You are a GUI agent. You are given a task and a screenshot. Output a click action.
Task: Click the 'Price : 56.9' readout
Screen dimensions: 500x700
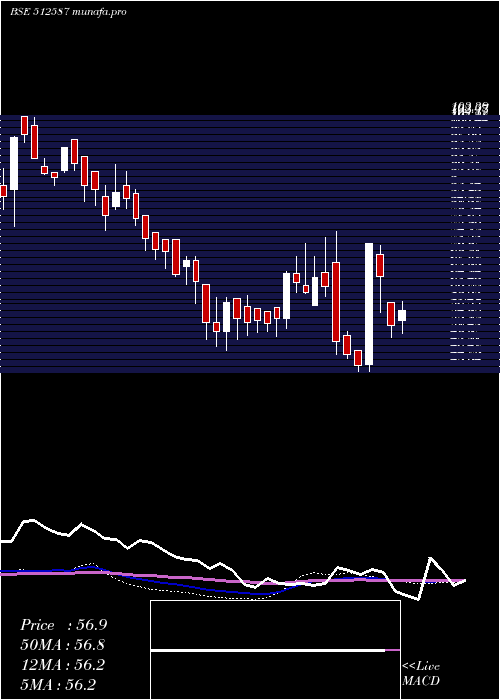click(63, 625)
